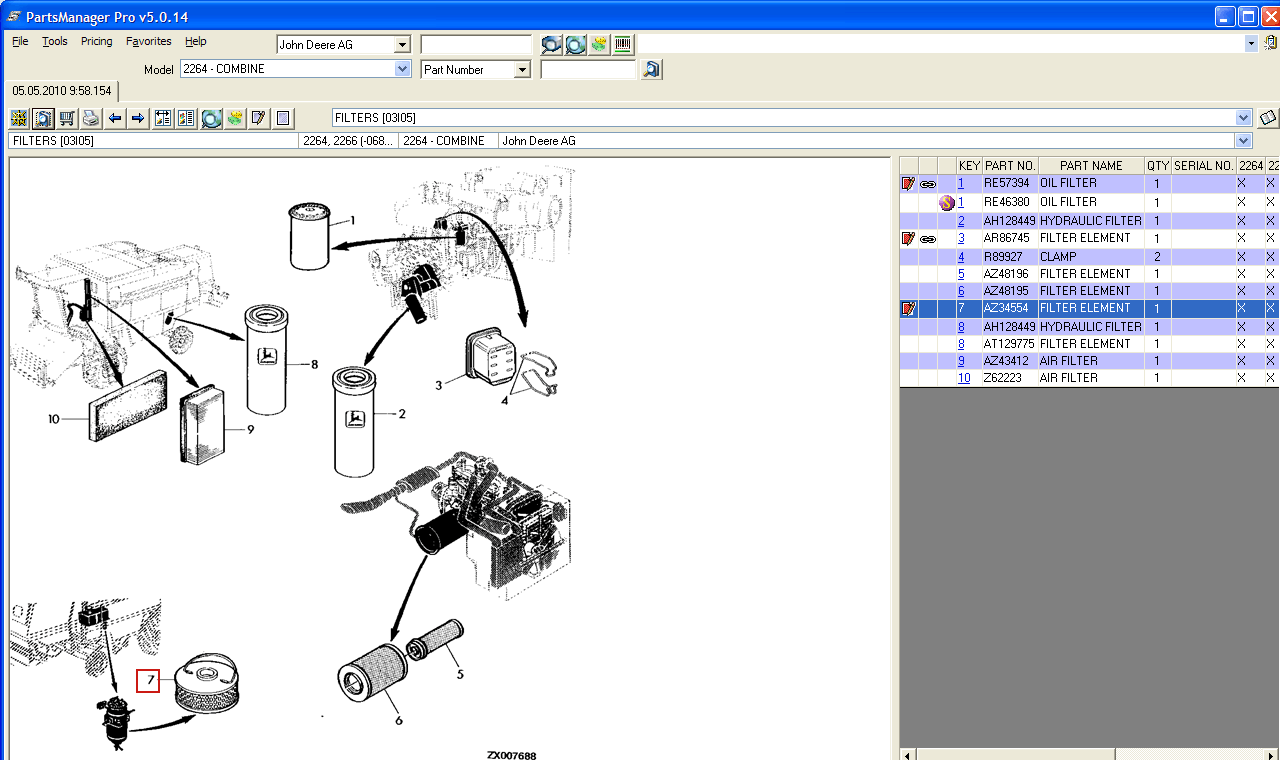
Task: Go forward with the right arrow
Action: tap(138, 118)
